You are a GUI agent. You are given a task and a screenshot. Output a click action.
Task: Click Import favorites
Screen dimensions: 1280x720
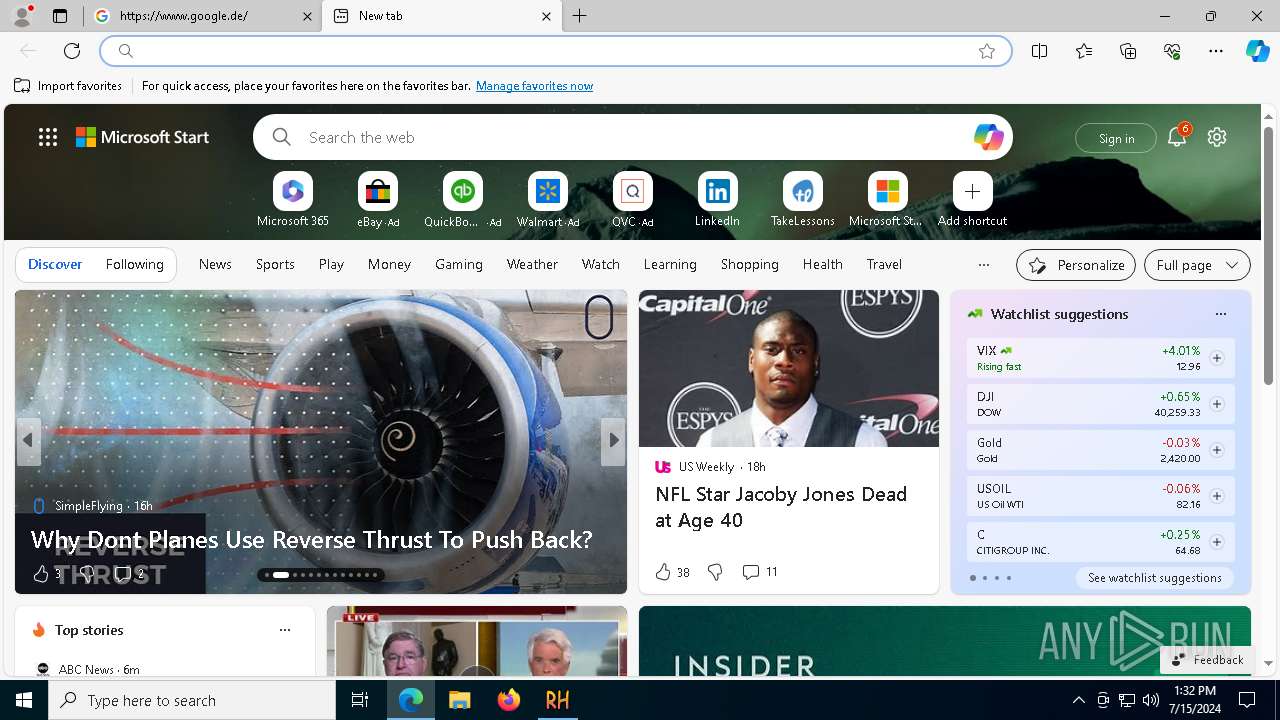(x=68, y=86)
